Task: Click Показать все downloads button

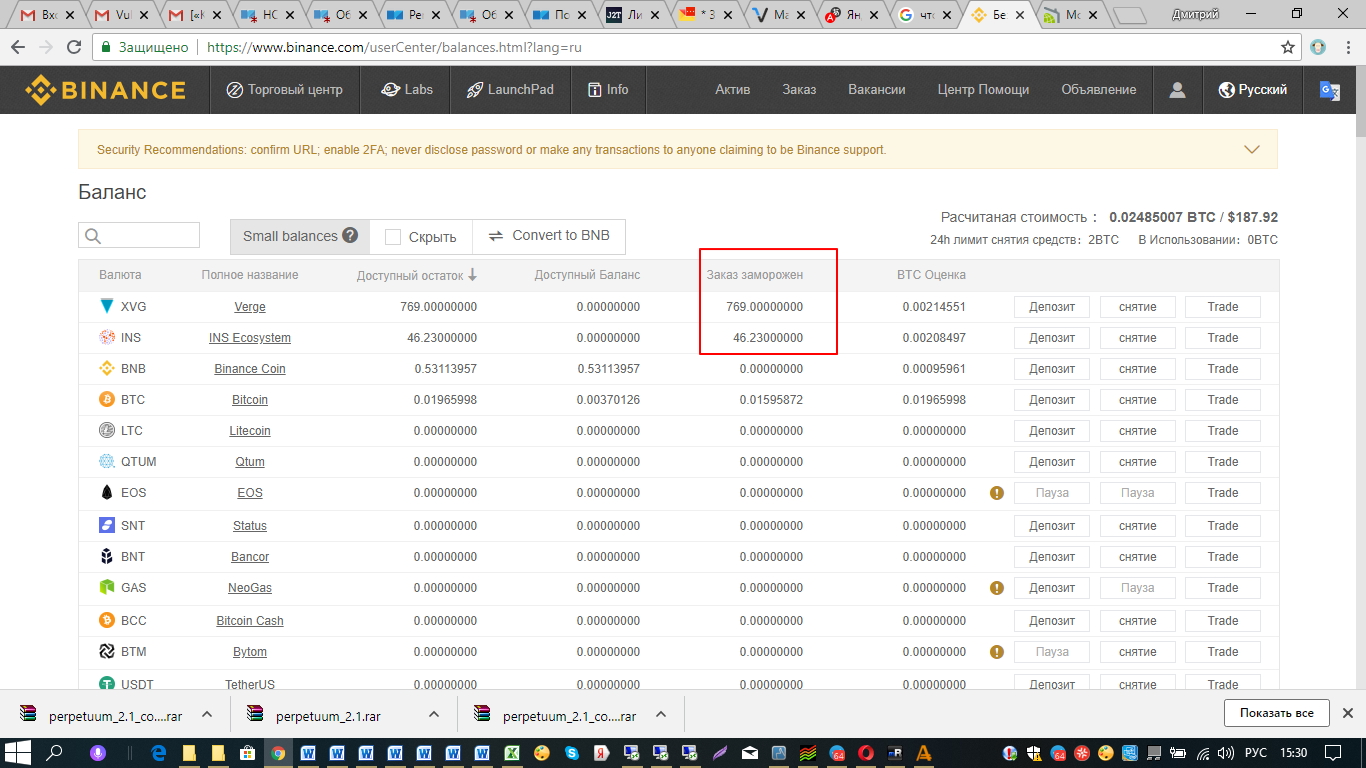Action: click(1277, 713)
